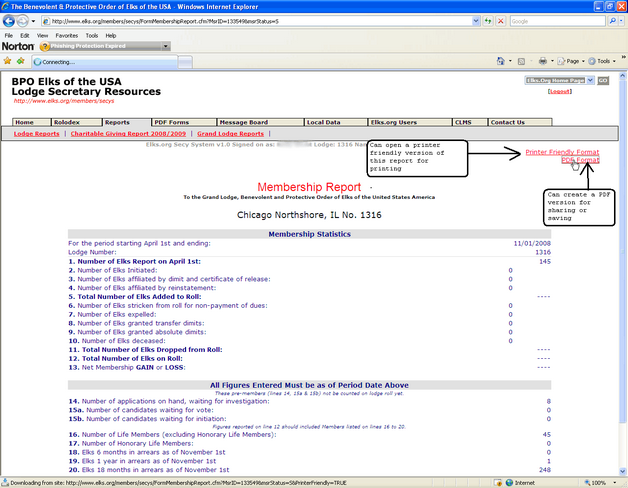This screenshot has height=488, width=628.
Task: Open the Elks.Org Home Page dropdown
Action: point(590,79)
